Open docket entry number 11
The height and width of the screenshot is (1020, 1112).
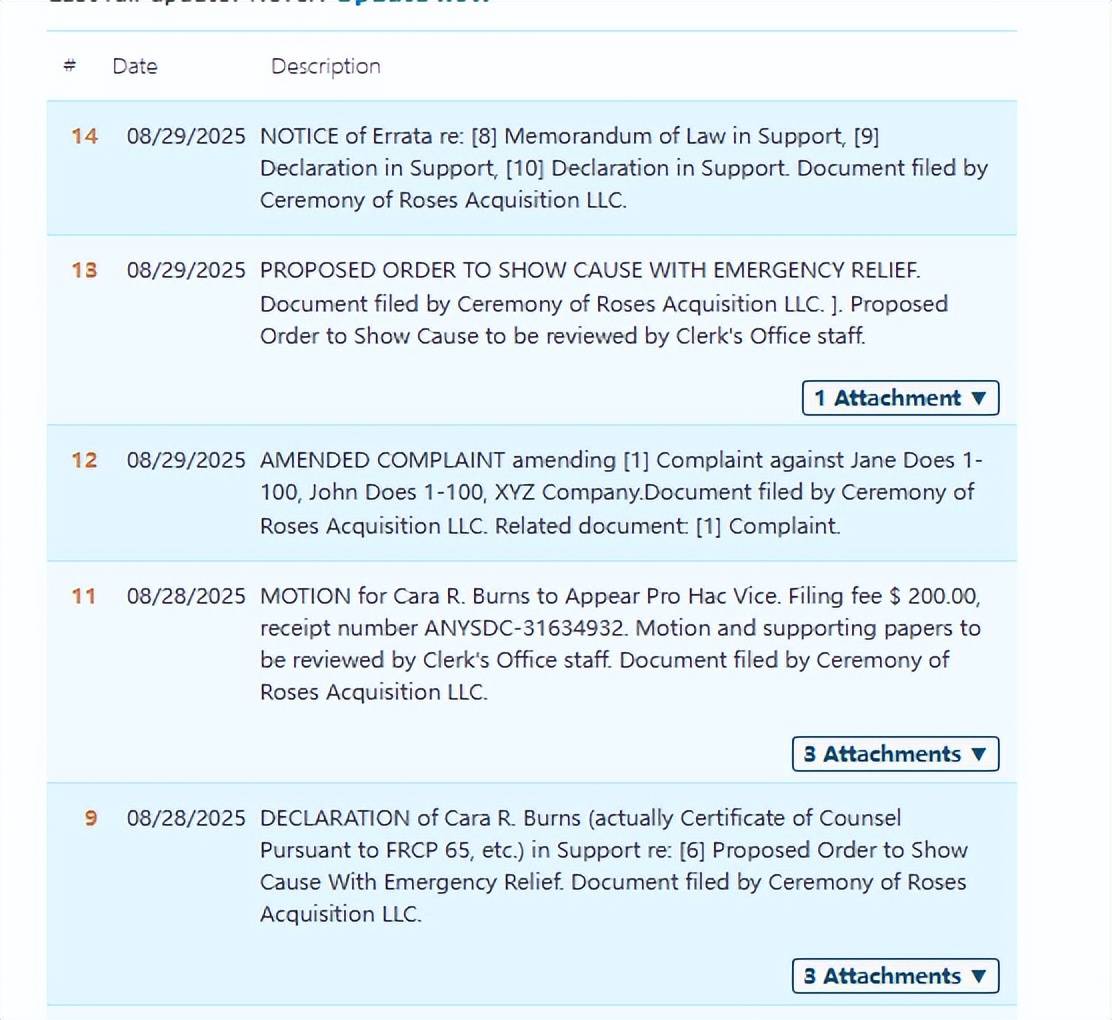click(84, 596)
